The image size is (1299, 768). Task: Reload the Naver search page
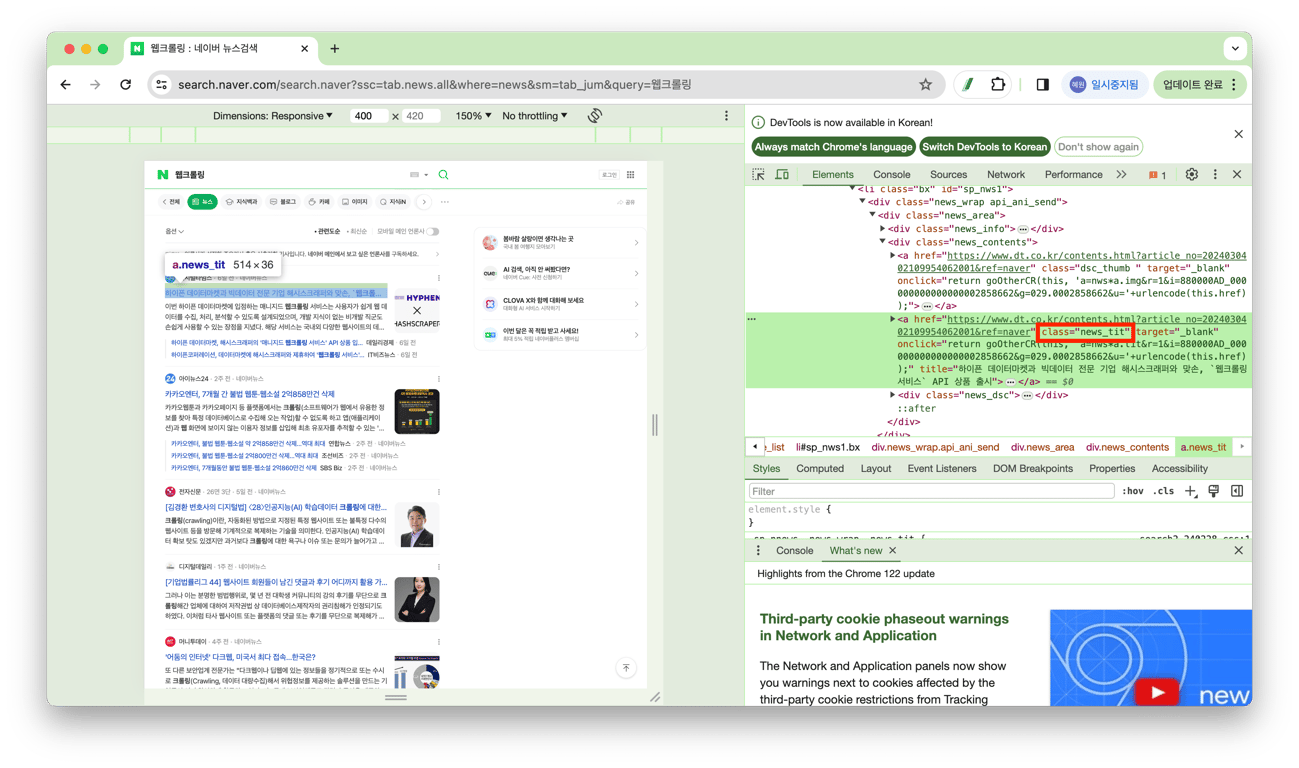pos(126,85)
